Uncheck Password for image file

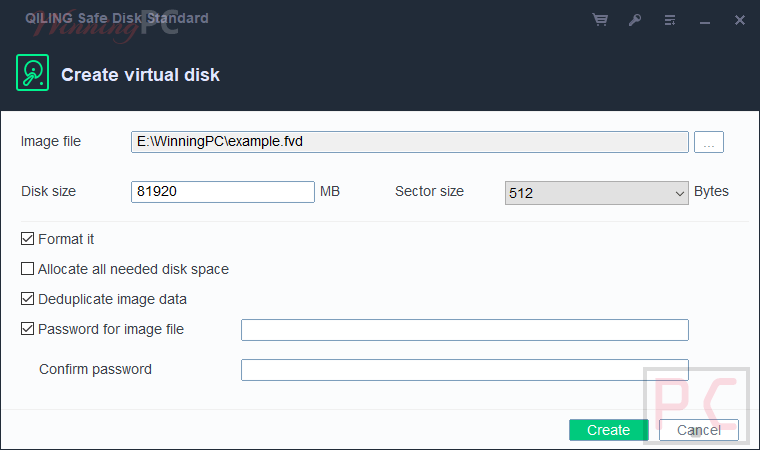point(28,329)
